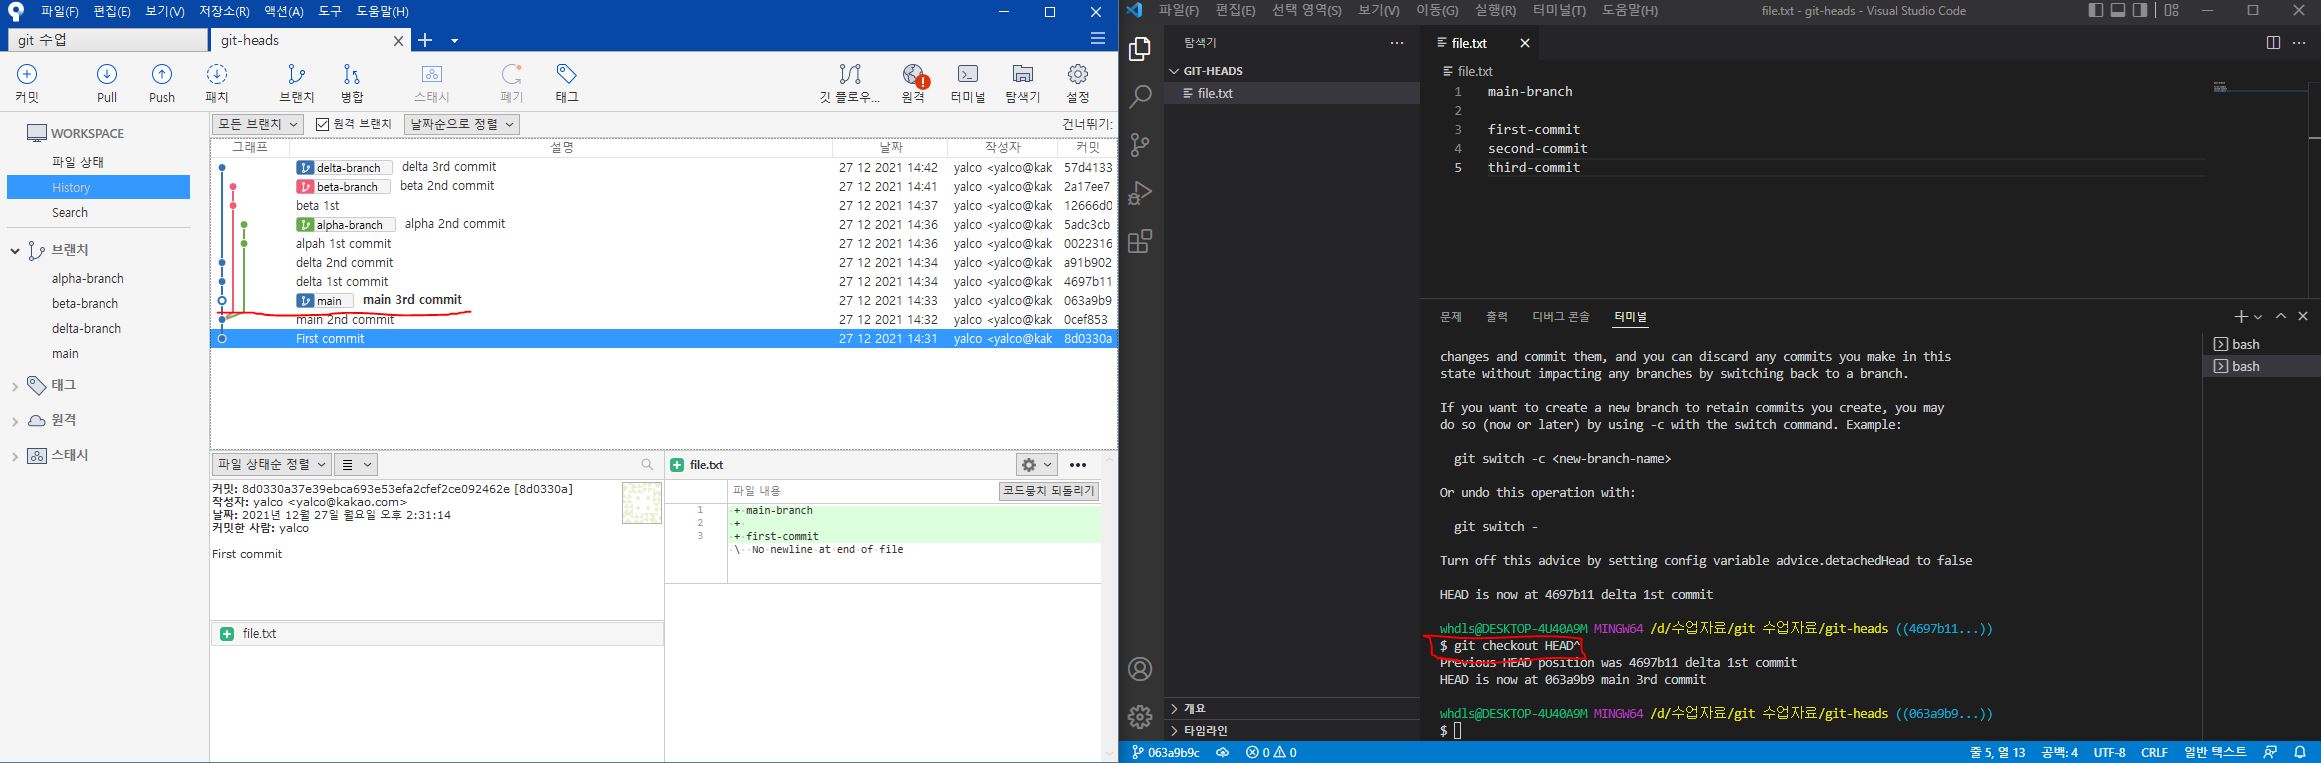Split the VS Code editor right
Viewport: 2321px width, 763px height.
tap(2273, 43)
